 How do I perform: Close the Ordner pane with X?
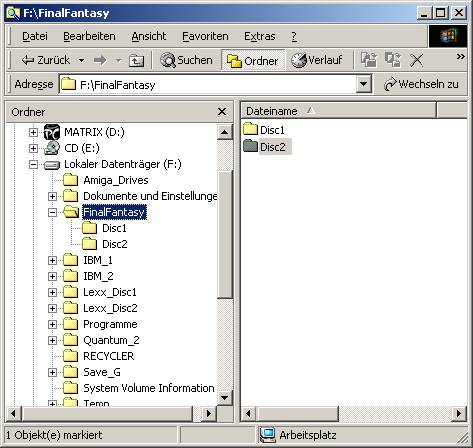(x=222, y=112)
